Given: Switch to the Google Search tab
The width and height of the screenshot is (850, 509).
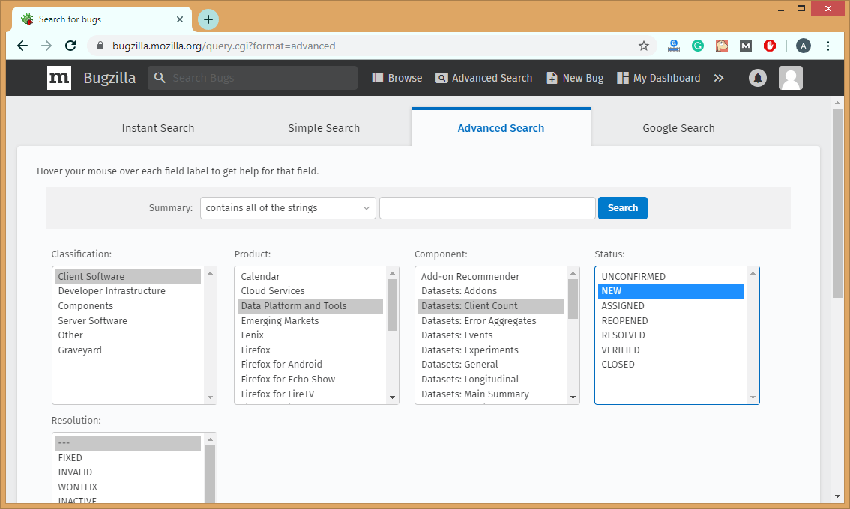Looking at the screenshot, I should 678,128.
